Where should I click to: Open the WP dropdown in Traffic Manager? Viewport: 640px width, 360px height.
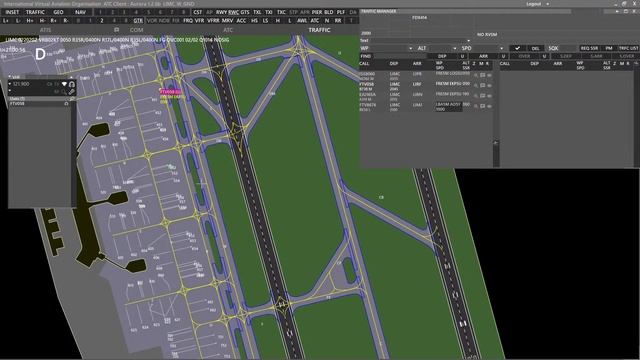click(x=410, y=49)
